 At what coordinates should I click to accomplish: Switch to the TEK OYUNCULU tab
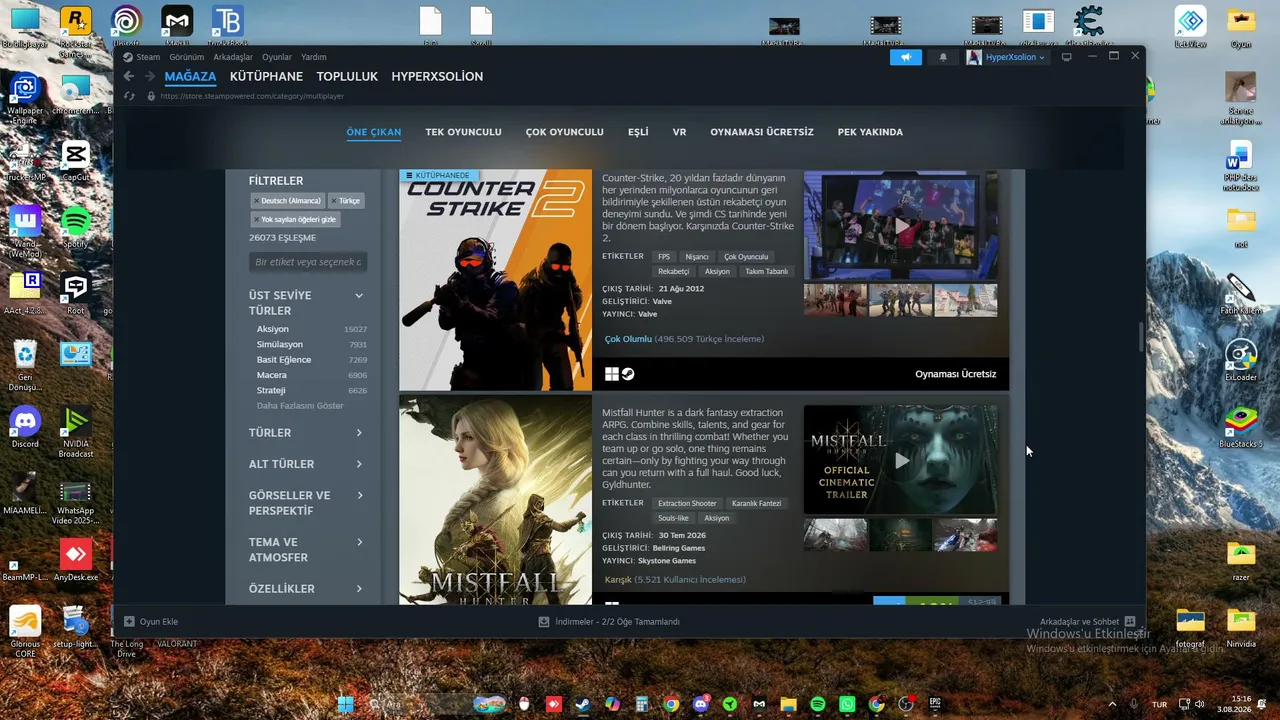click(463, 132)
